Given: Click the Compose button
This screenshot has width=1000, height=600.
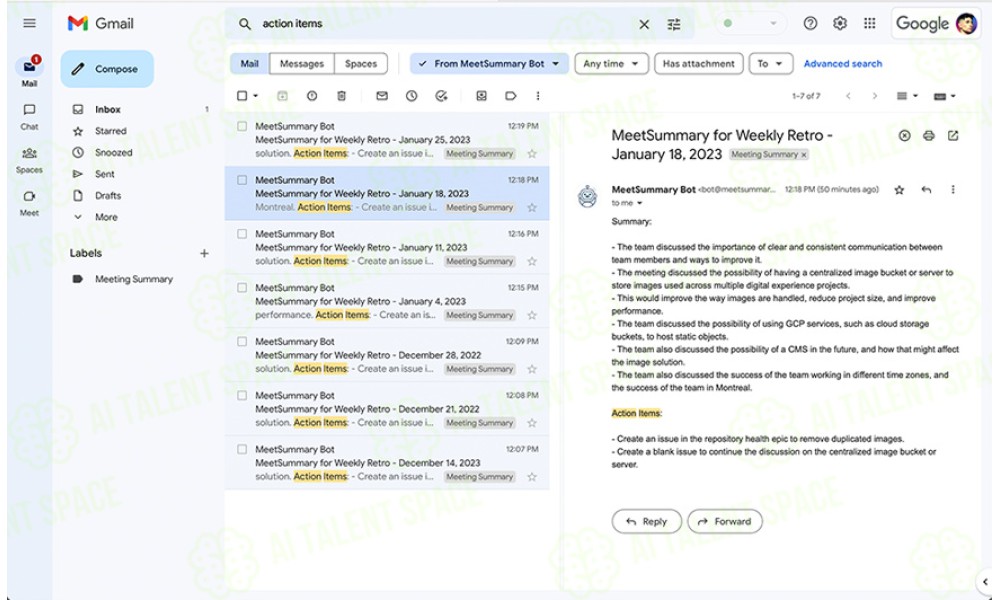Looking at the screenshot, I should pos(107,69).
